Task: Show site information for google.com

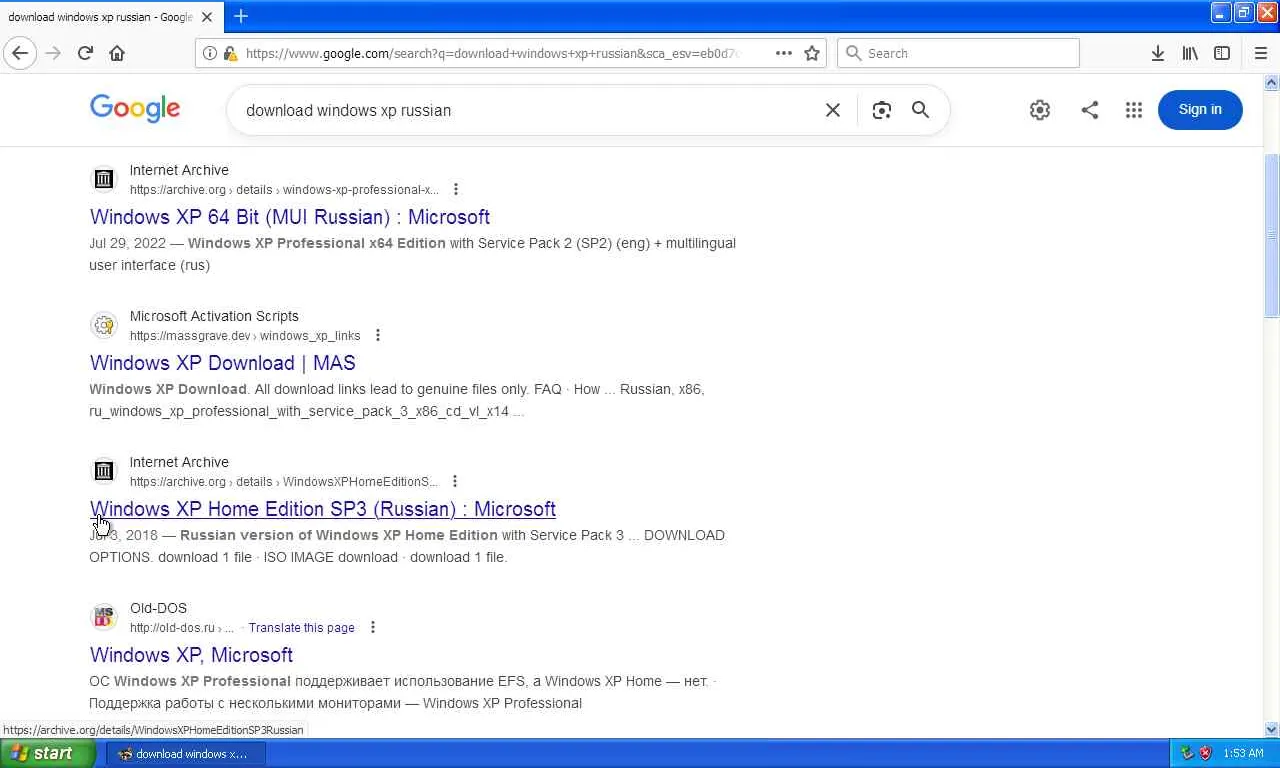Action: (x=209, y=53)
